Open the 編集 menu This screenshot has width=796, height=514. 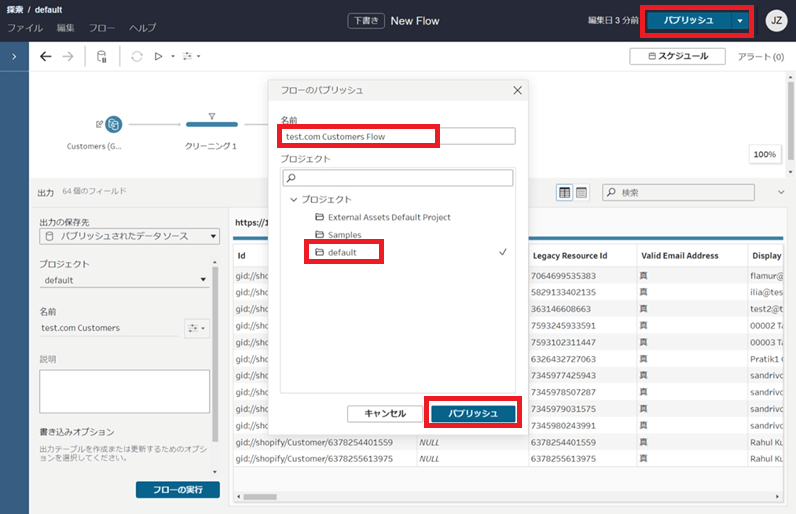pos(65,28)
